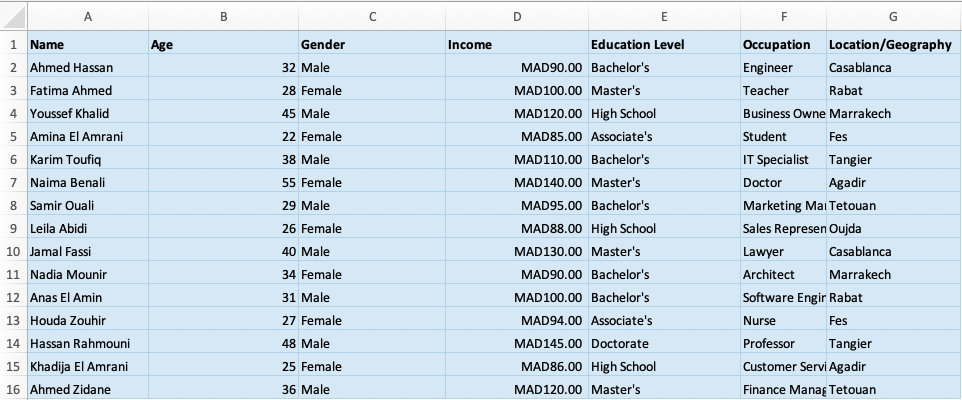Select column B header
The image size is (962, 400).
tap(223, 17)
